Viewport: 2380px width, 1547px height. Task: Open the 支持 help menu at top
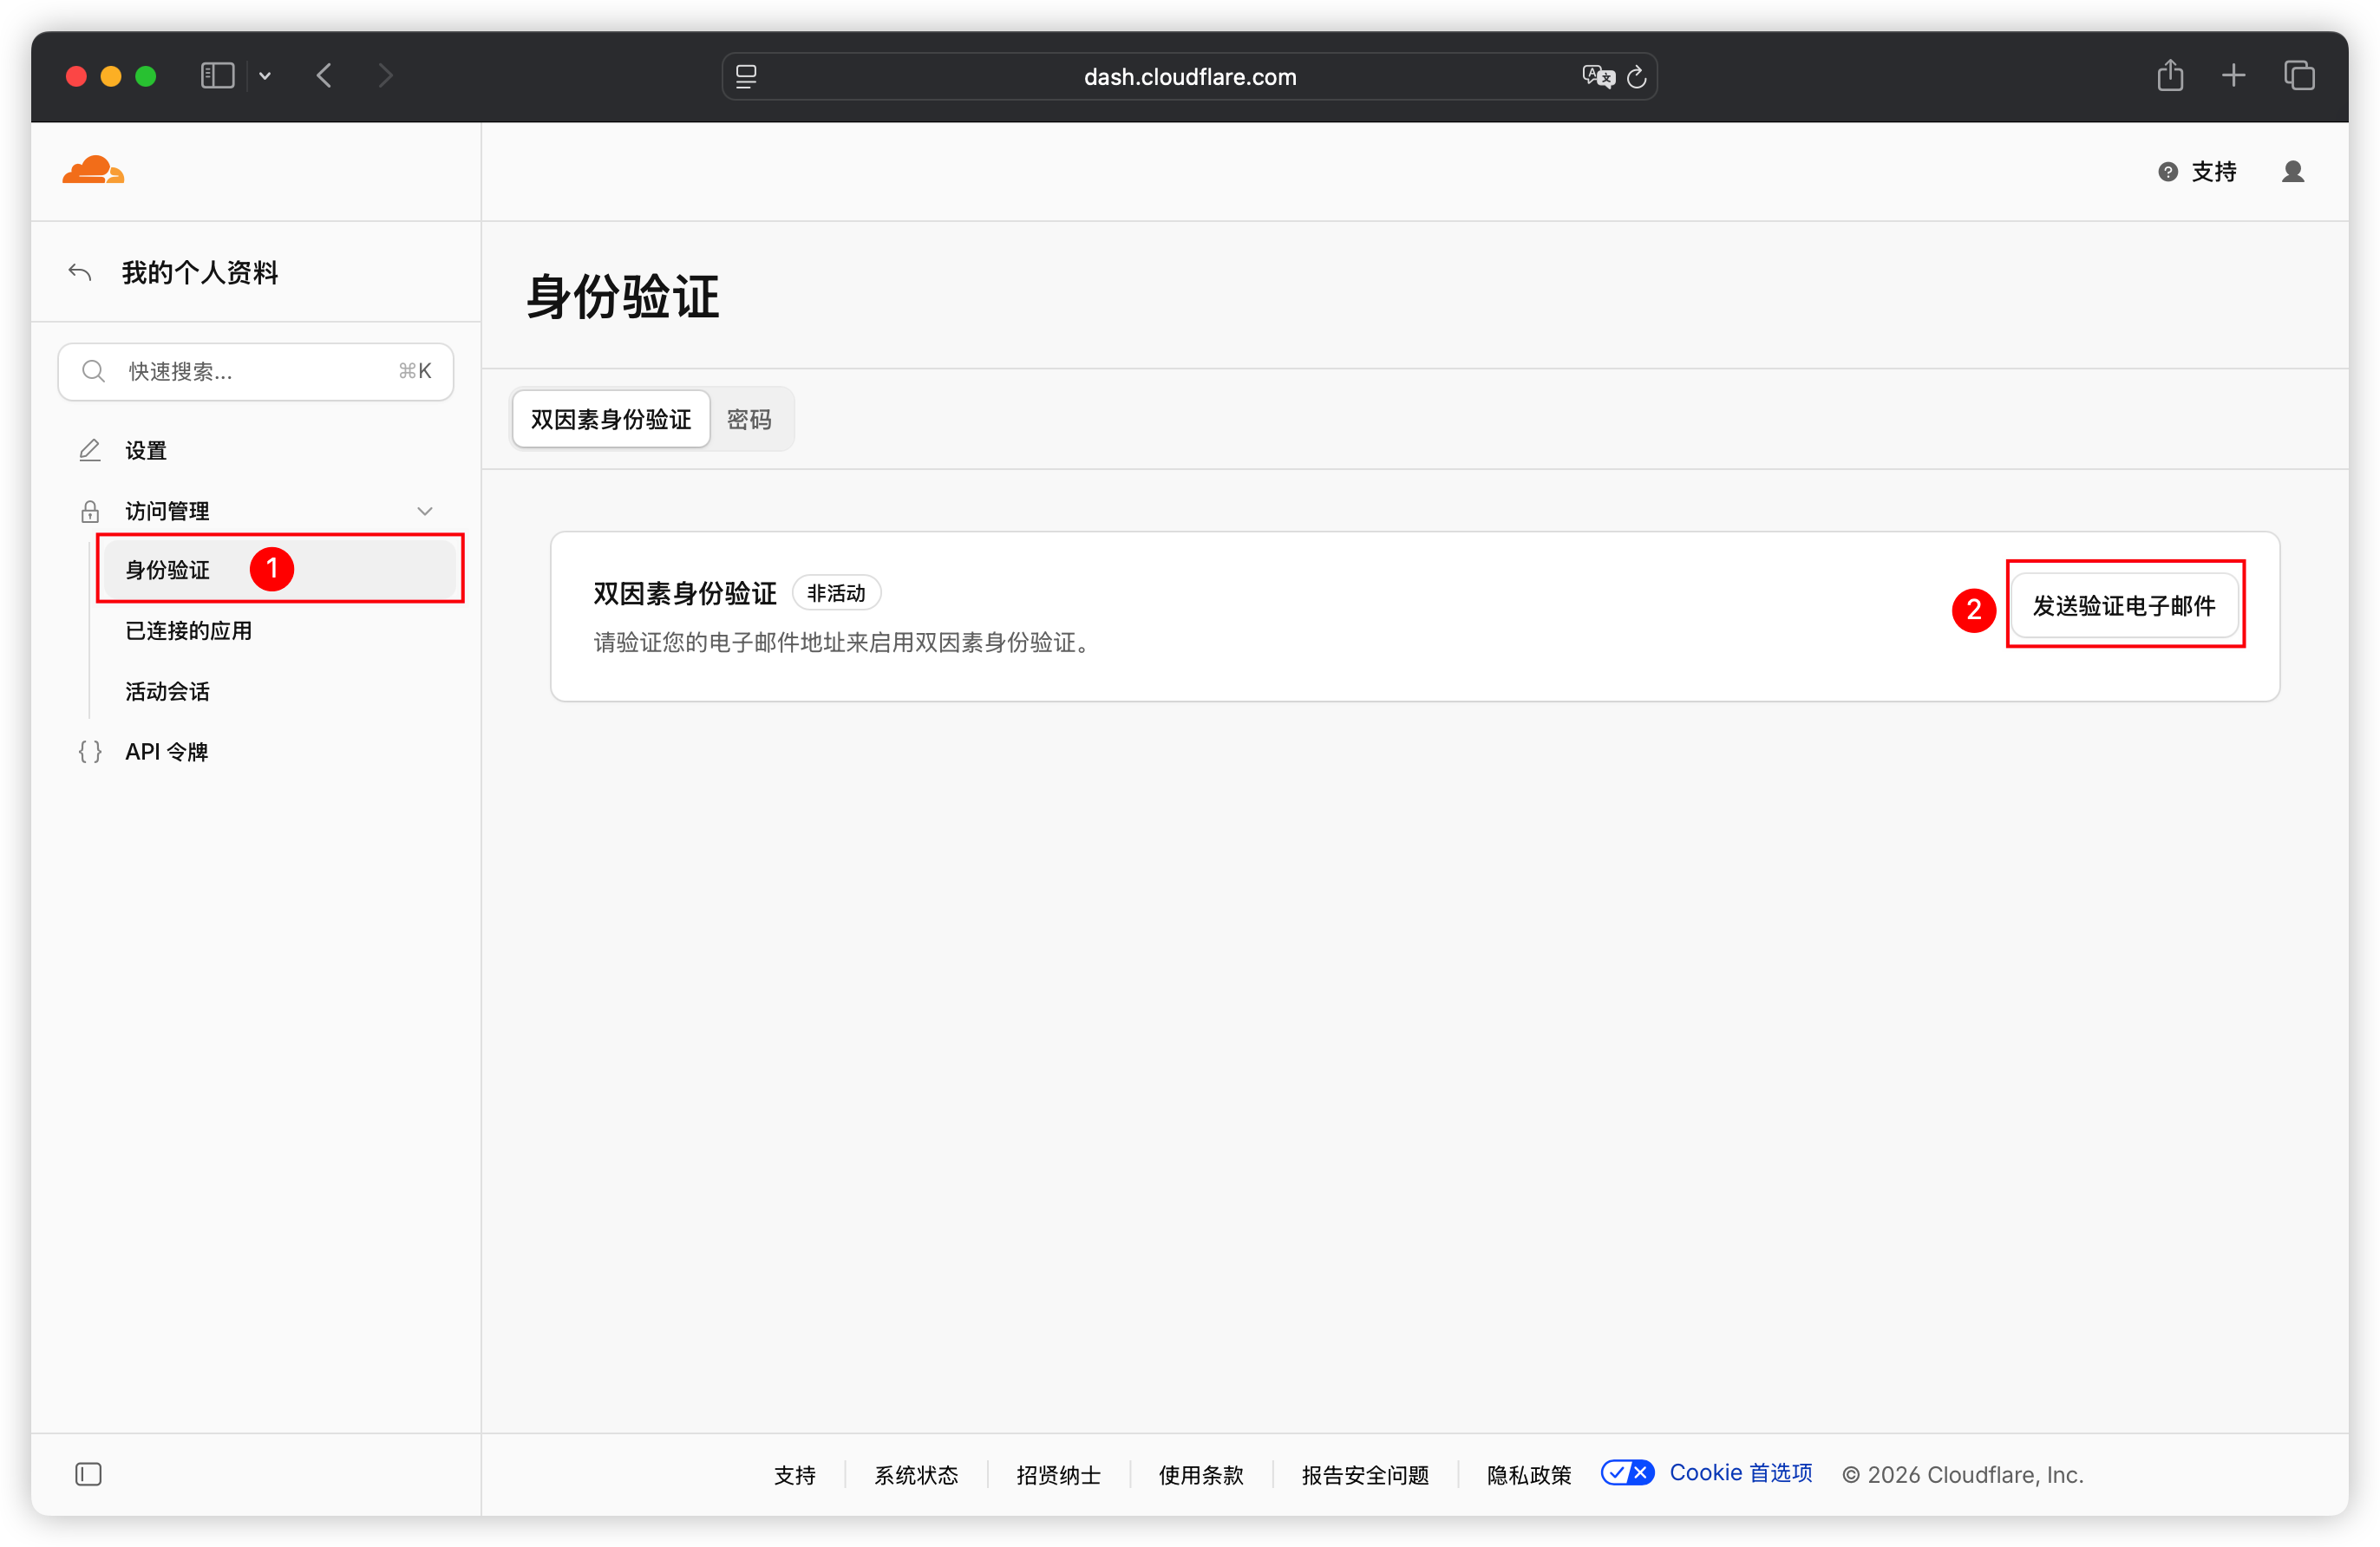coord(2197,172)
